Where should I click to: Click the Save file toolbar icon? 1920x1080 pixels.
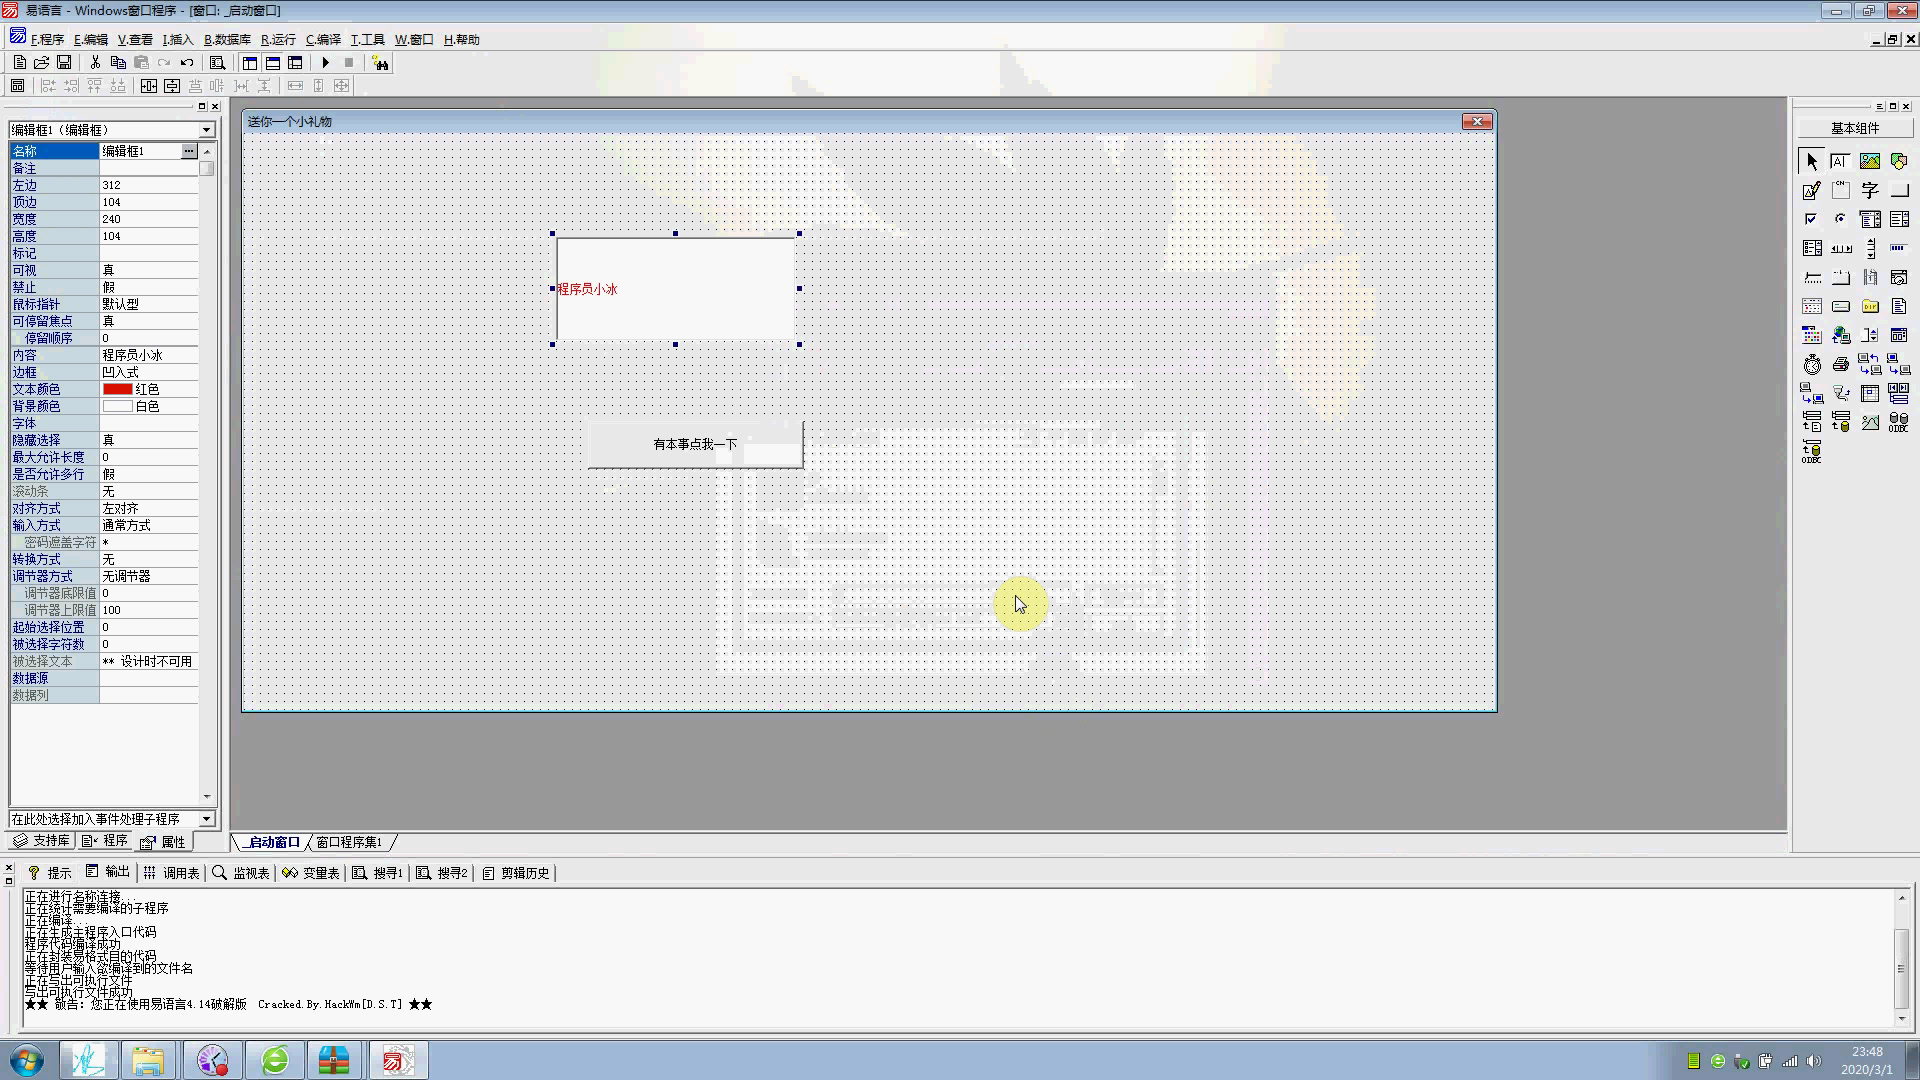coord(64,63)
